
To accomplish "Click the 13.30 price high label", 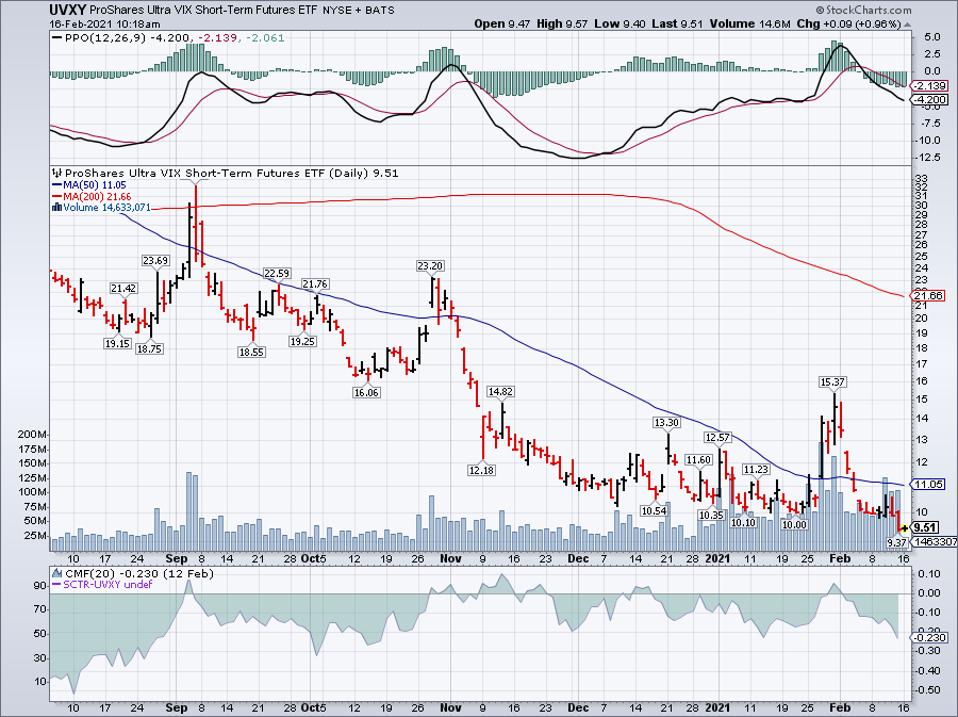I will pos(667,423).
